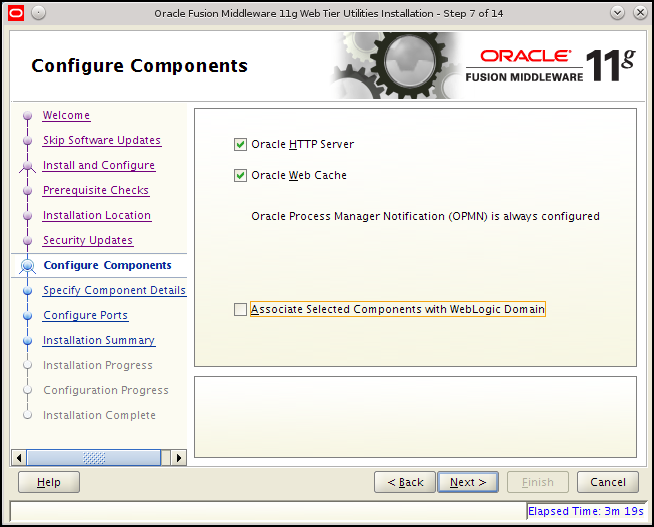Minimize the installer window

coord(617,13)
